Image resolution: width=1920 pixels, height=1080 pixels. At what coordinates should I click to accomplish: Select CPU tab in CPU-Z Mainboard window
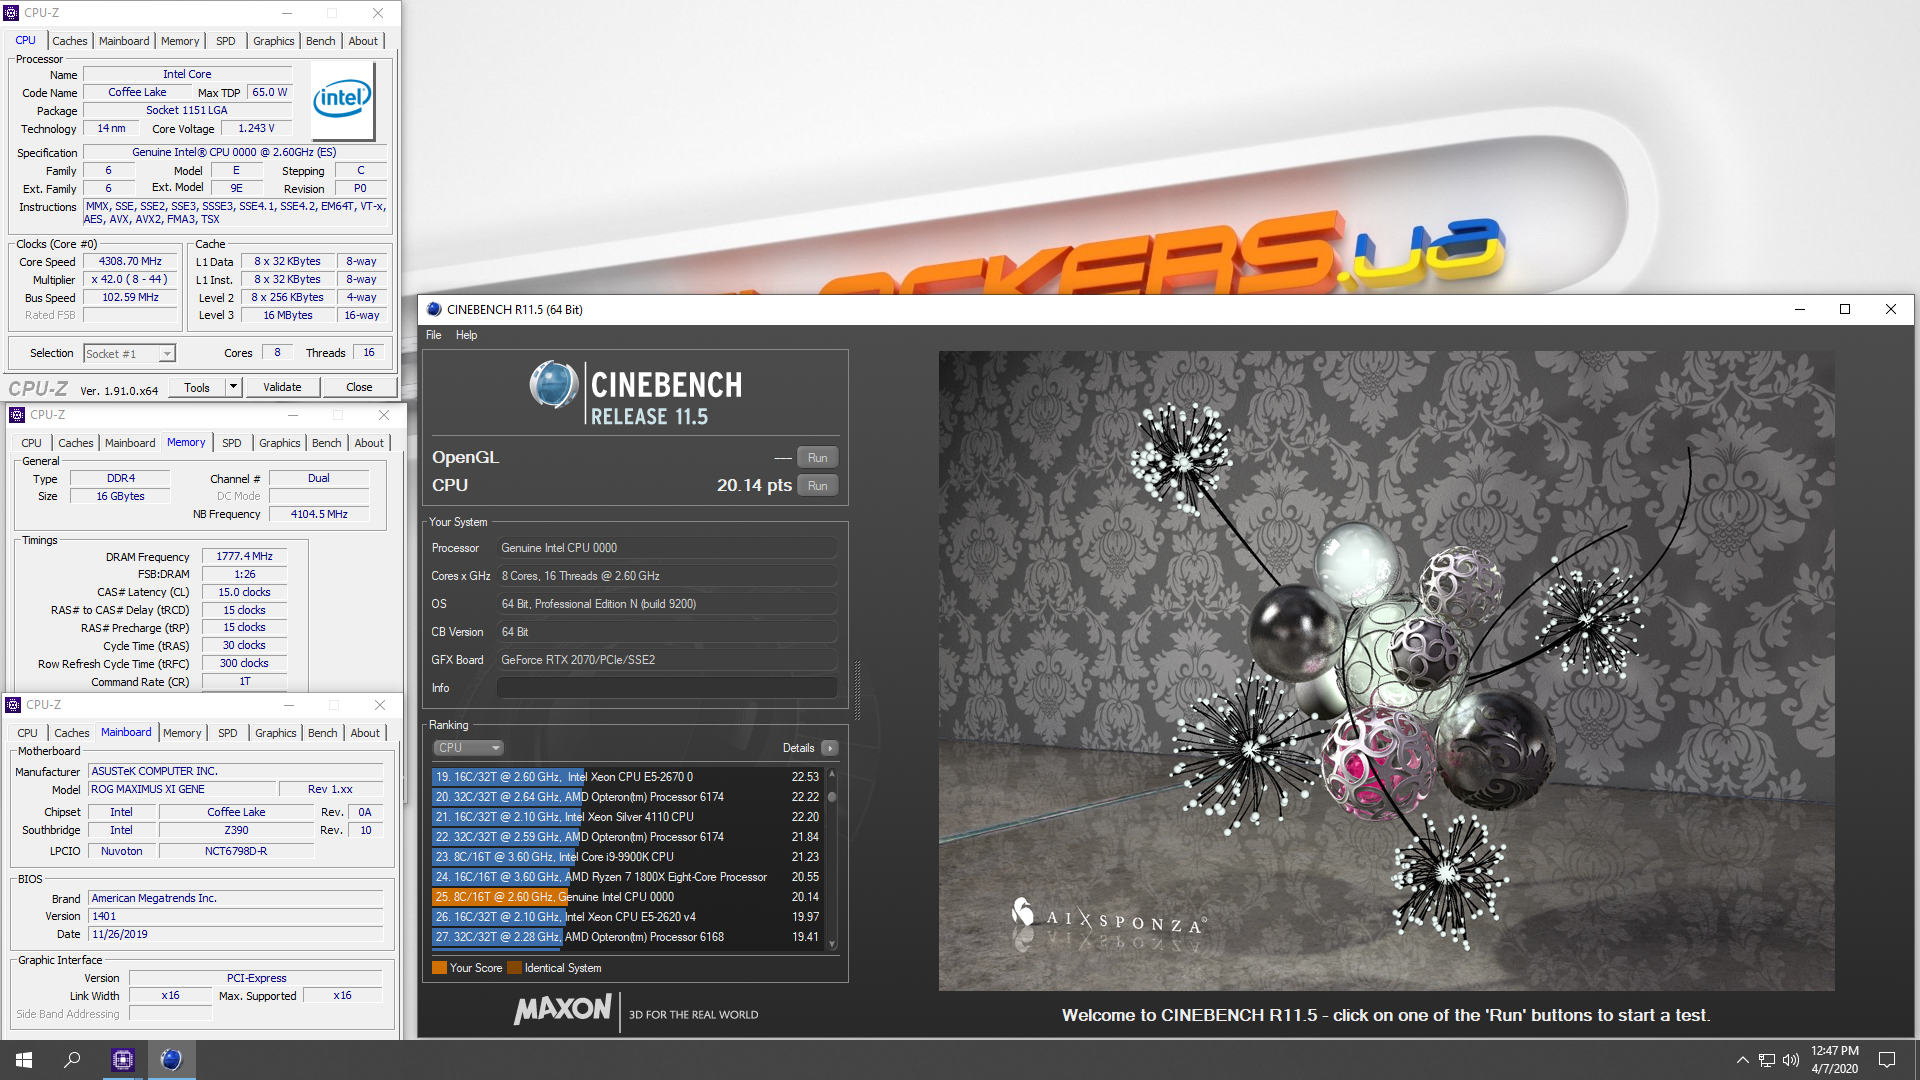point(27,733)
